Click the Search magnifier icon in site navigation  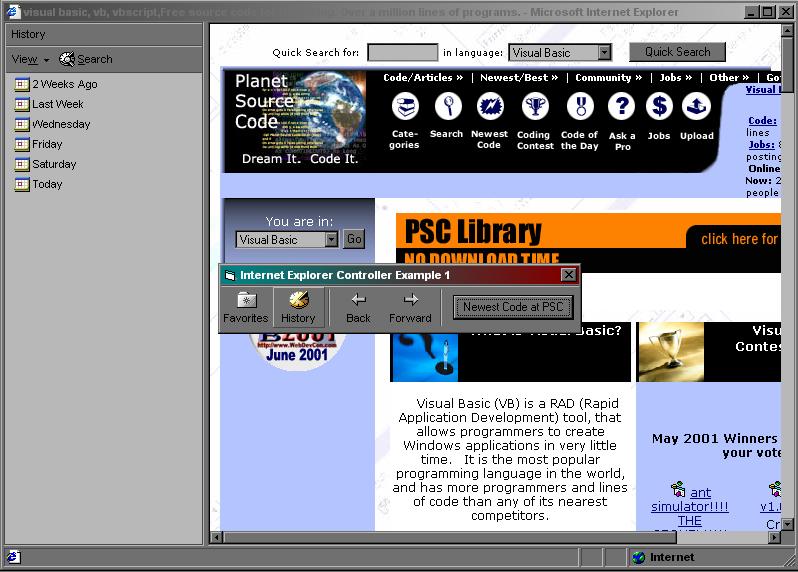click(447, 107)
